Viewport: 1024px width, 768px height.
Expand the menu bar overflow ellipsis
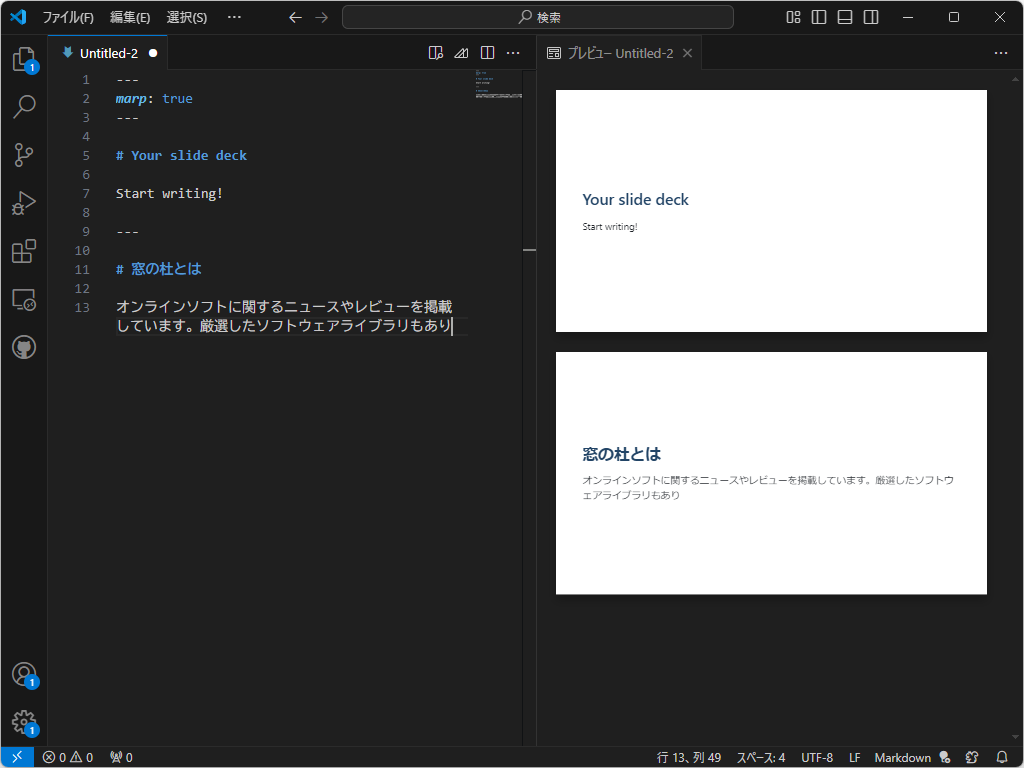(x=233, y=17)
